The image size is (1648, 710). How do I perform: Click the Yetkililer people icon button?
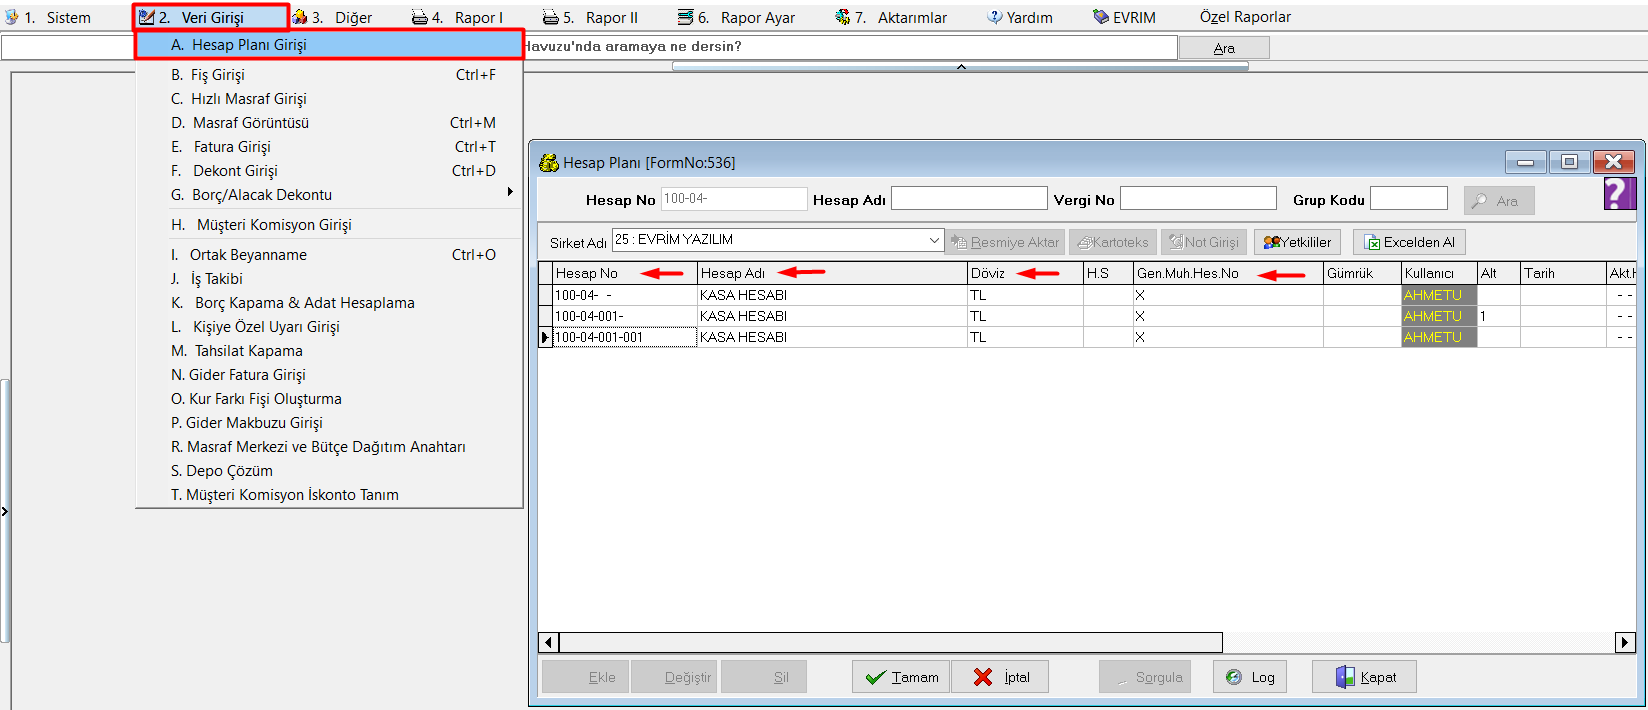pyautogui.click(x=1297, y=242)
